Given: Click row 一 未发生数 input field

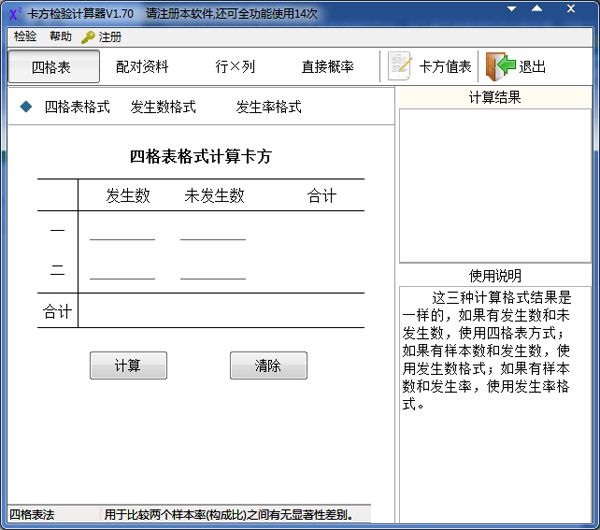Looking at the screenshot, I should point(213,231).
